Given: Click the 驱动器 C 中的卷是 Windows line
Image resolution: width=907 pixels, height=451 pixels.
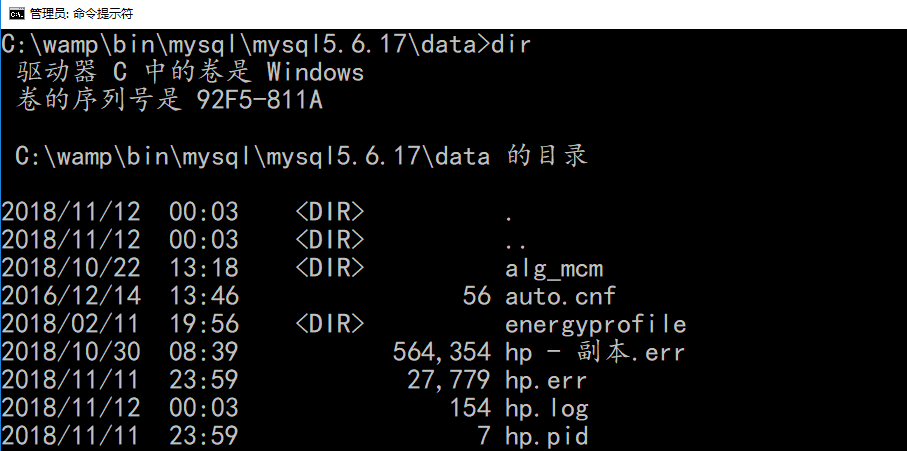Looking at the screenshot, I should (190, 72).
